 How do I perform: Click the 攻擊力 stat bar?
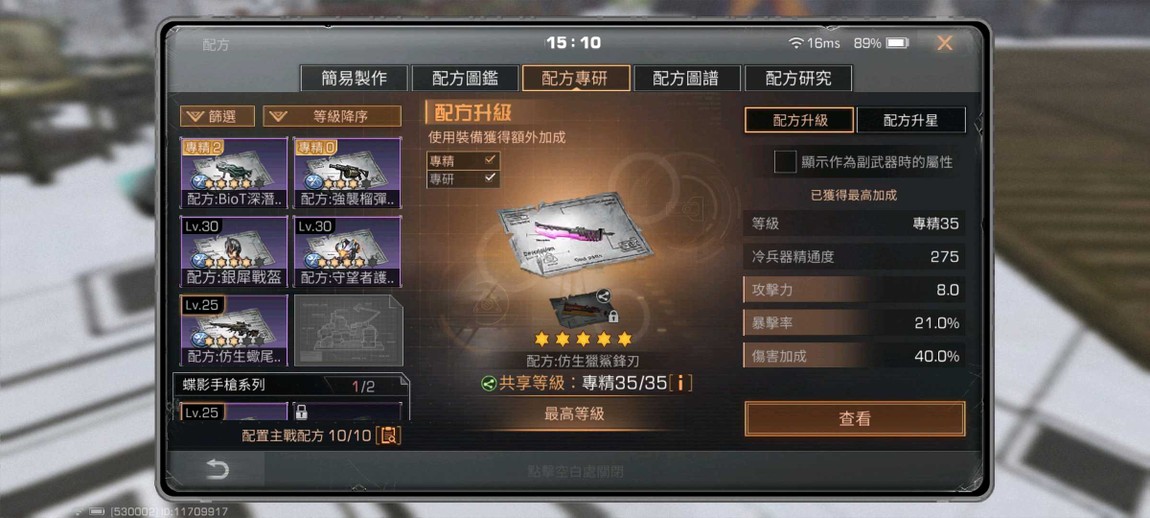[854, 290]
